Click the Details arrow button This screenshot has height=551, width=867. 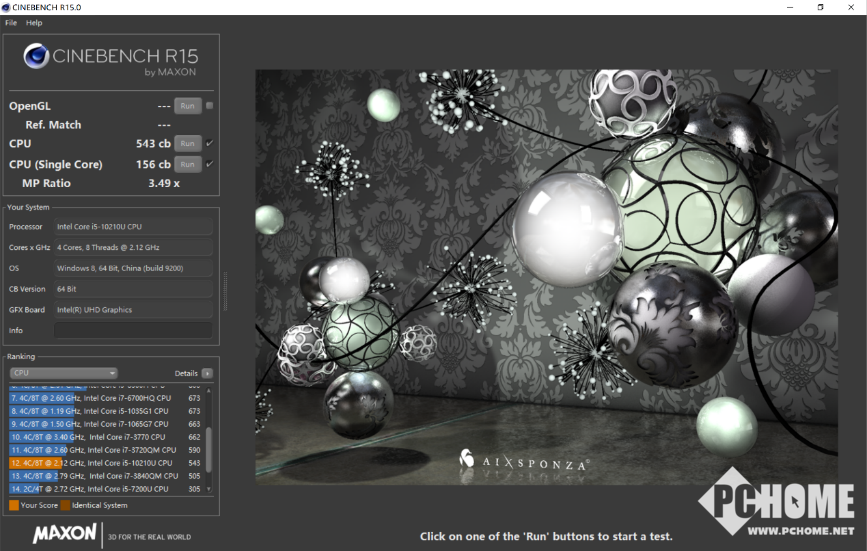pyautogui.click(x=207, y=374)
